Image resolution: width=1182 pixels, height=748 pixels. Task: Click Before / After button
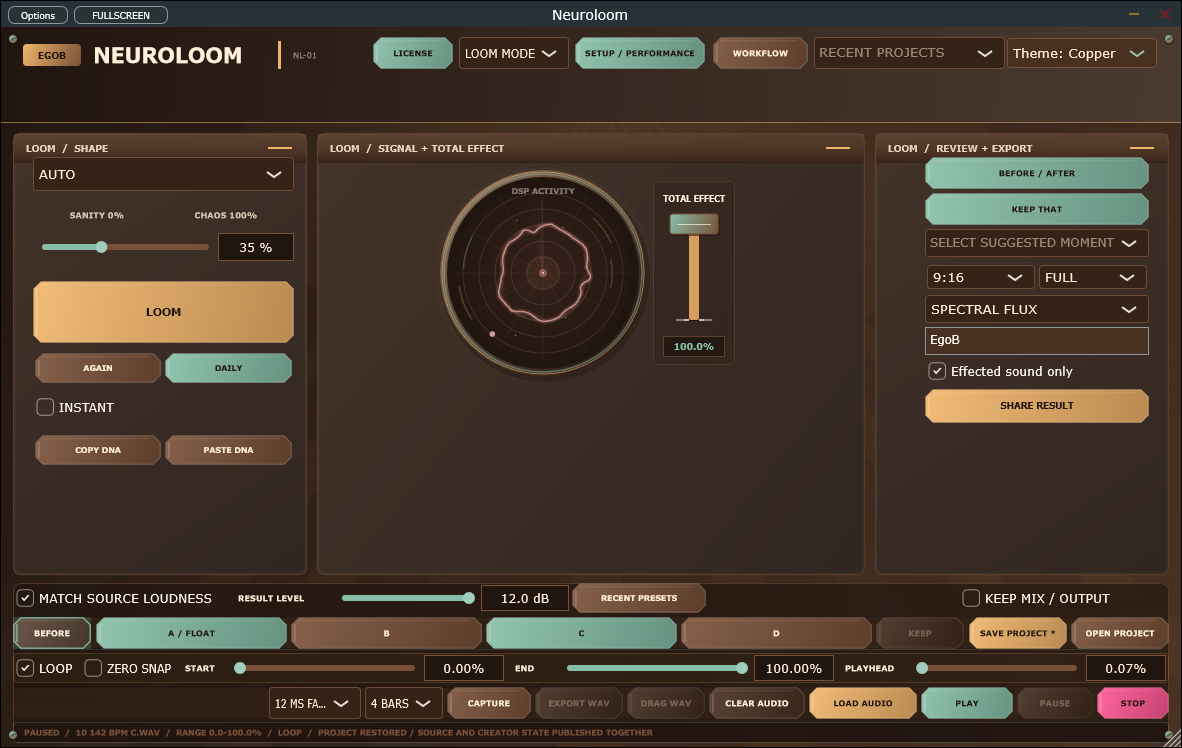coord(1037,173)
